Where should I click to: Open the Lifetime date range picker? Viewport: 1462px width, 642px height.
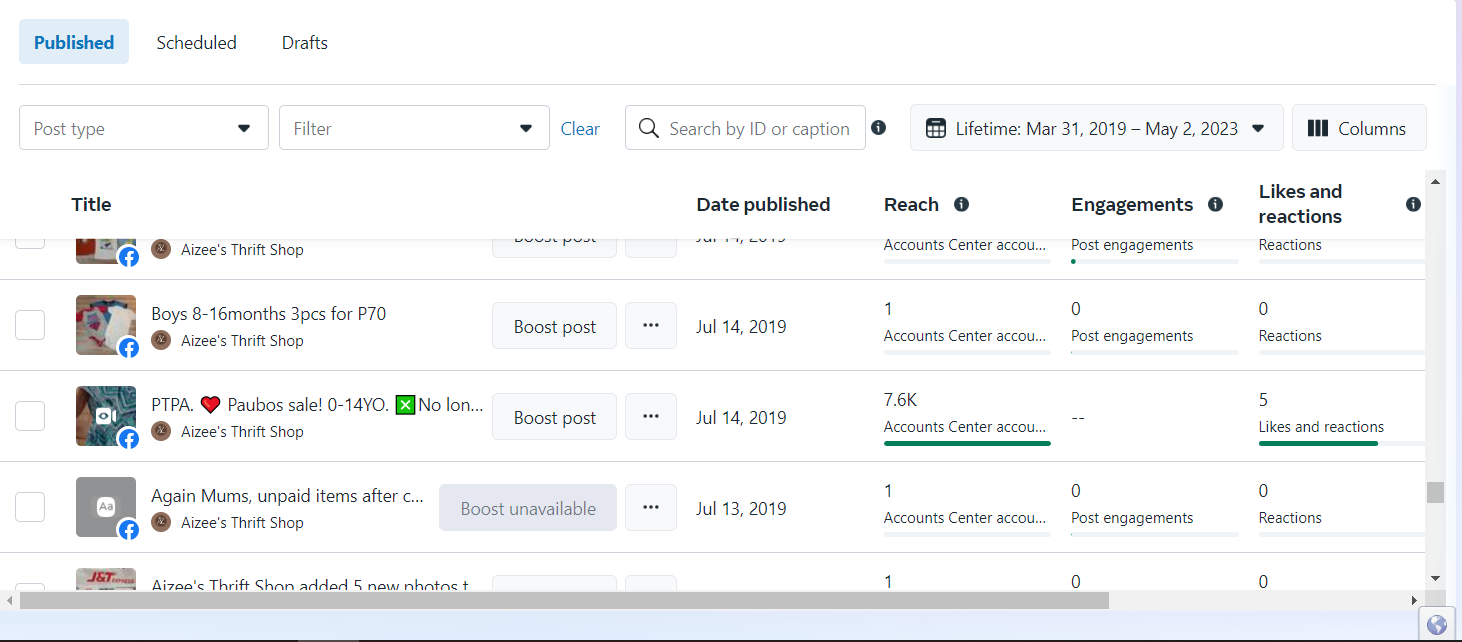(1096, 128)
